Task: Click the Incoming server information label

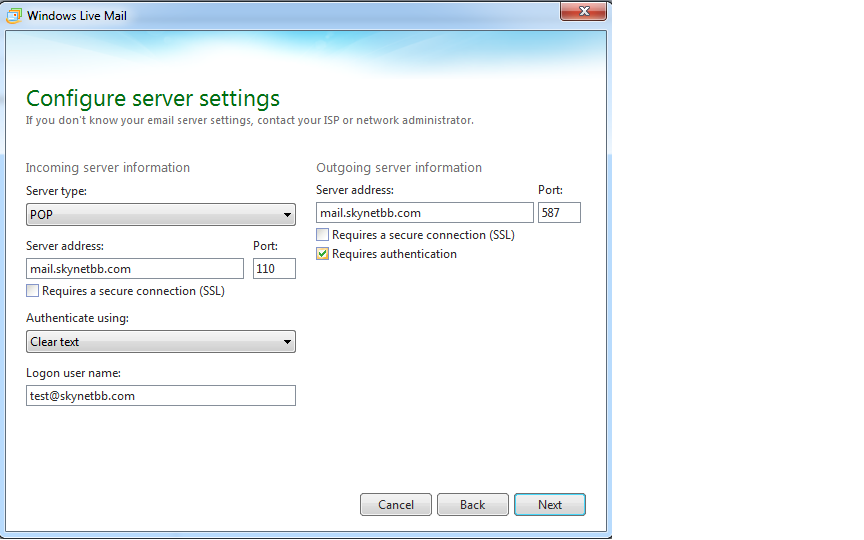Action: click(107, 168)
